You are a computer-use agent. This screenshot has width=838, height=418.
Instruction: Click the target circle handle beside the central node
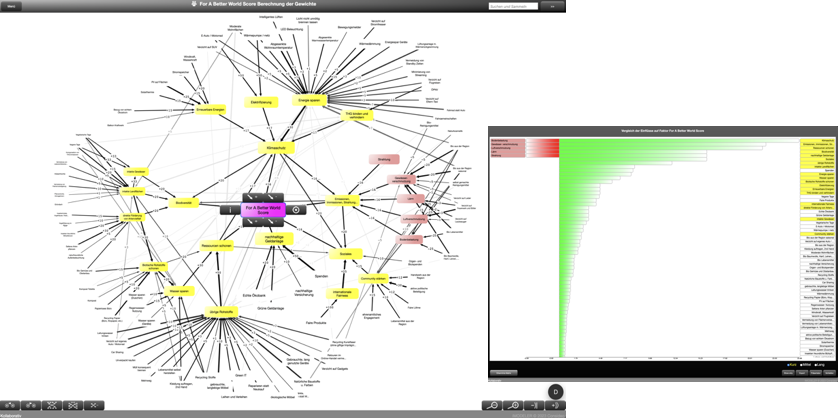pos(296,210)
